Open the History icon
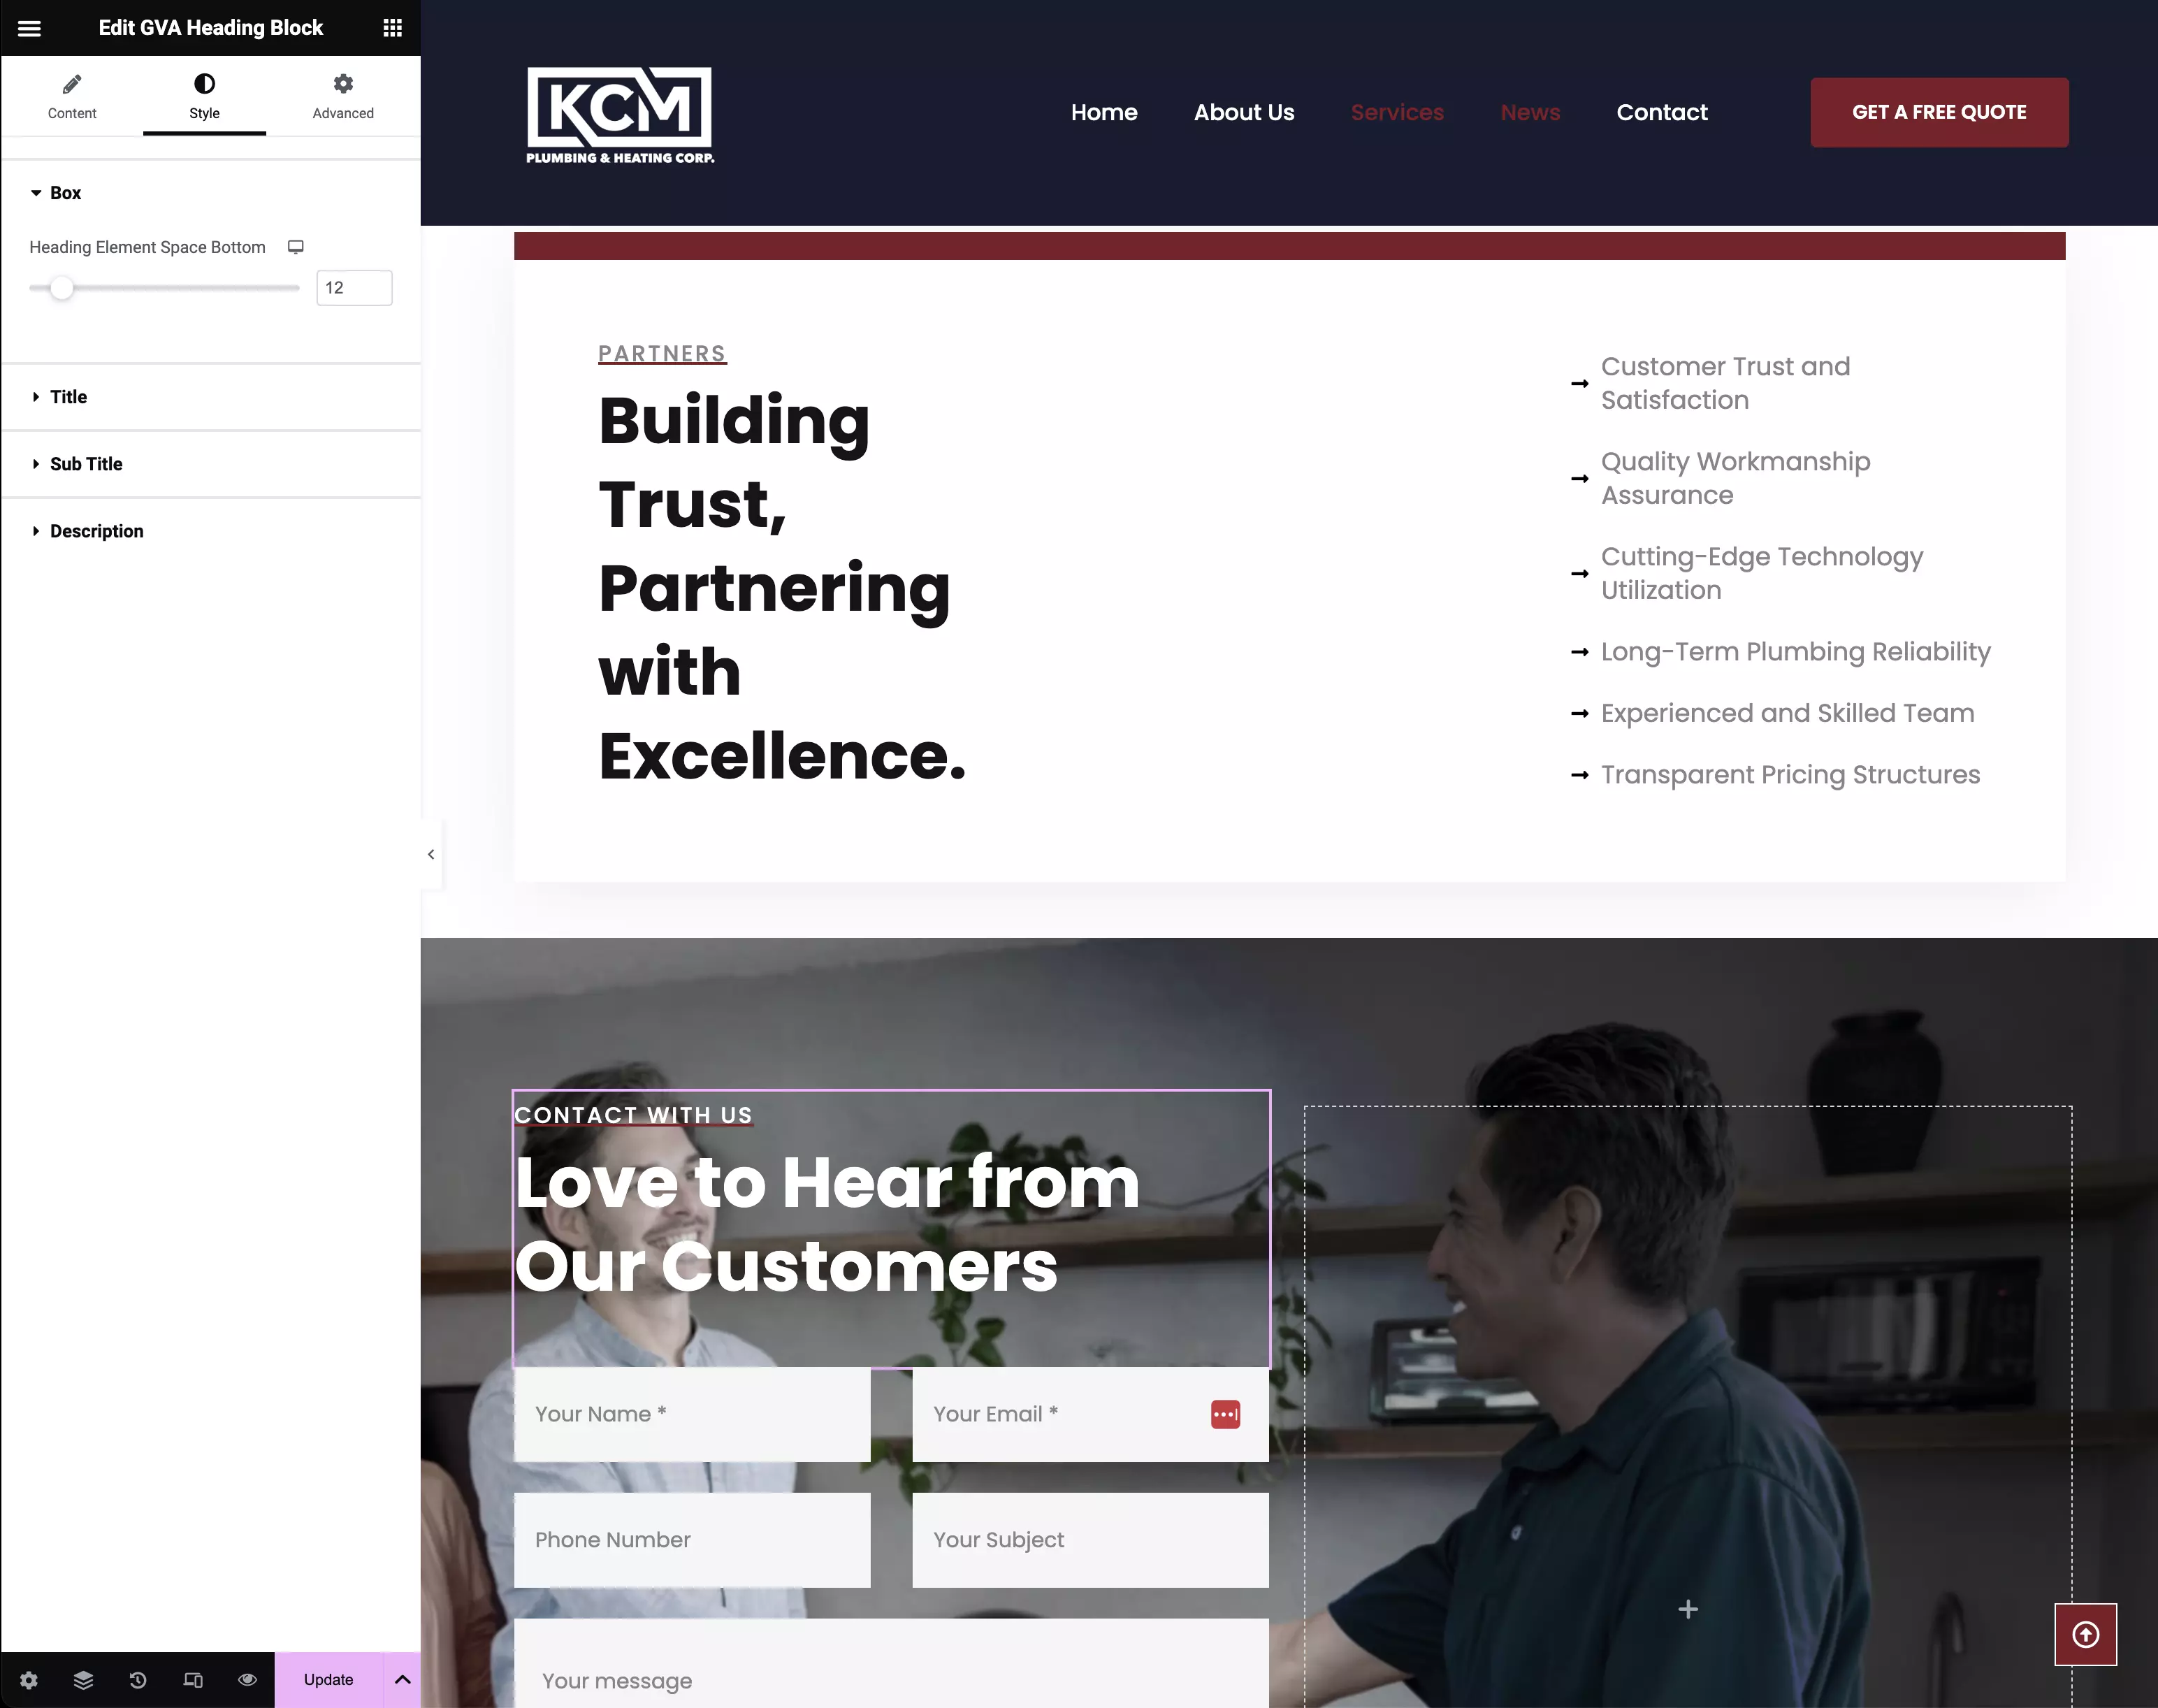The width and height of the screenshot is (2158, 1708). tap(138, 1680)
